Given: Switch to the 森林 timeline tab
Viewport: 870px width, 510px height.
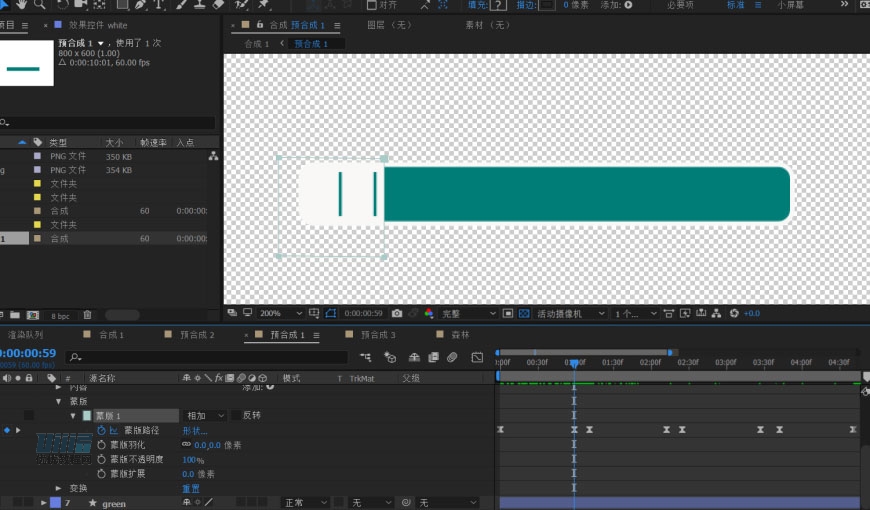Looking at the screenshot, I should coord(460,335).
